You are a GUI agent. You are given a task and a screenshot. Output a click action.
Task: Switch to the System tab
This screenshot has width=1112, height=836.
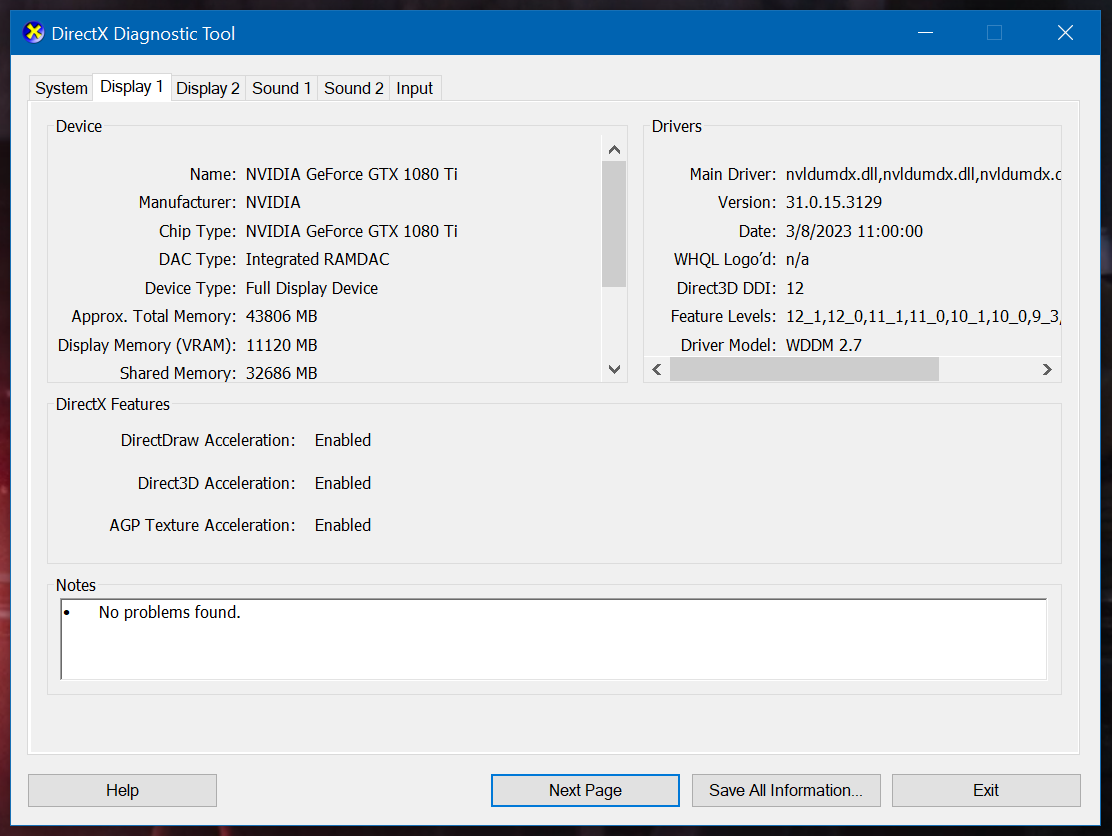(x=61, y=88)
